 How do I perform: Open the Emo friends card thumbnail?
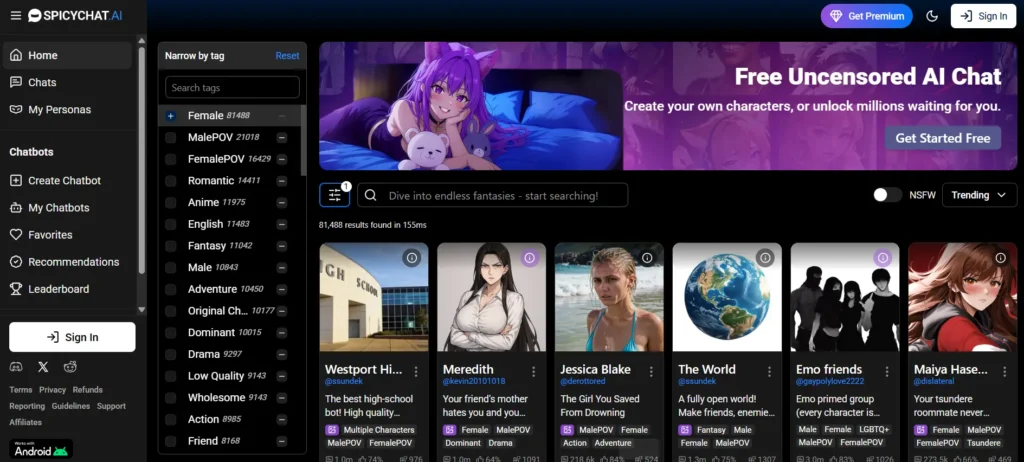(845, 297)
